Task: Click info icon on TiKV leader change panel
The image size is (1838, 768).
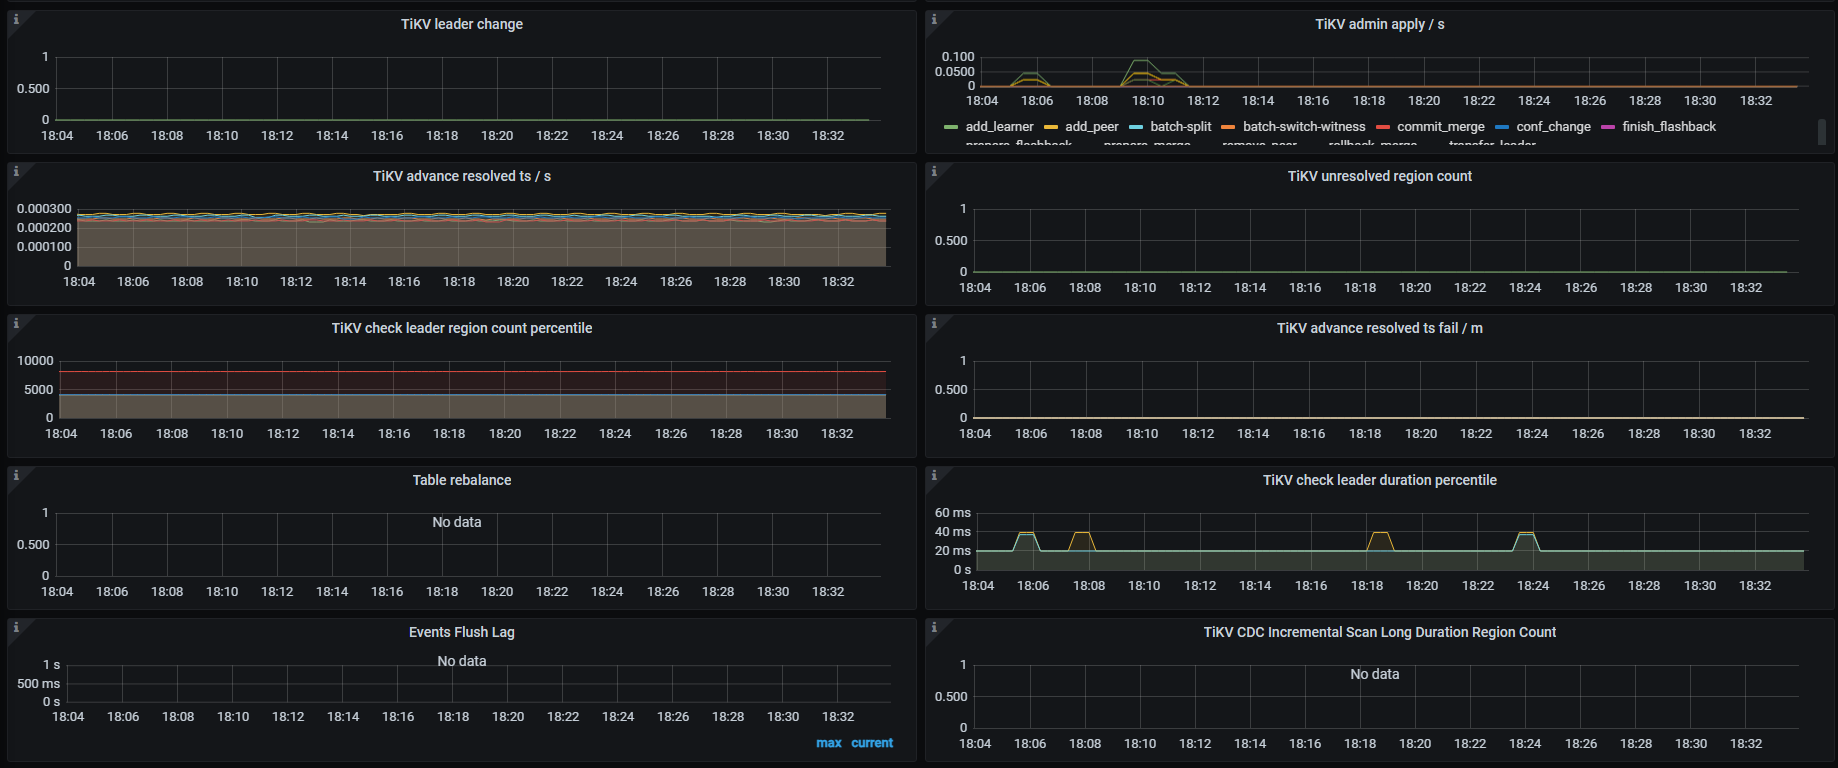Action: pos(16,20)
